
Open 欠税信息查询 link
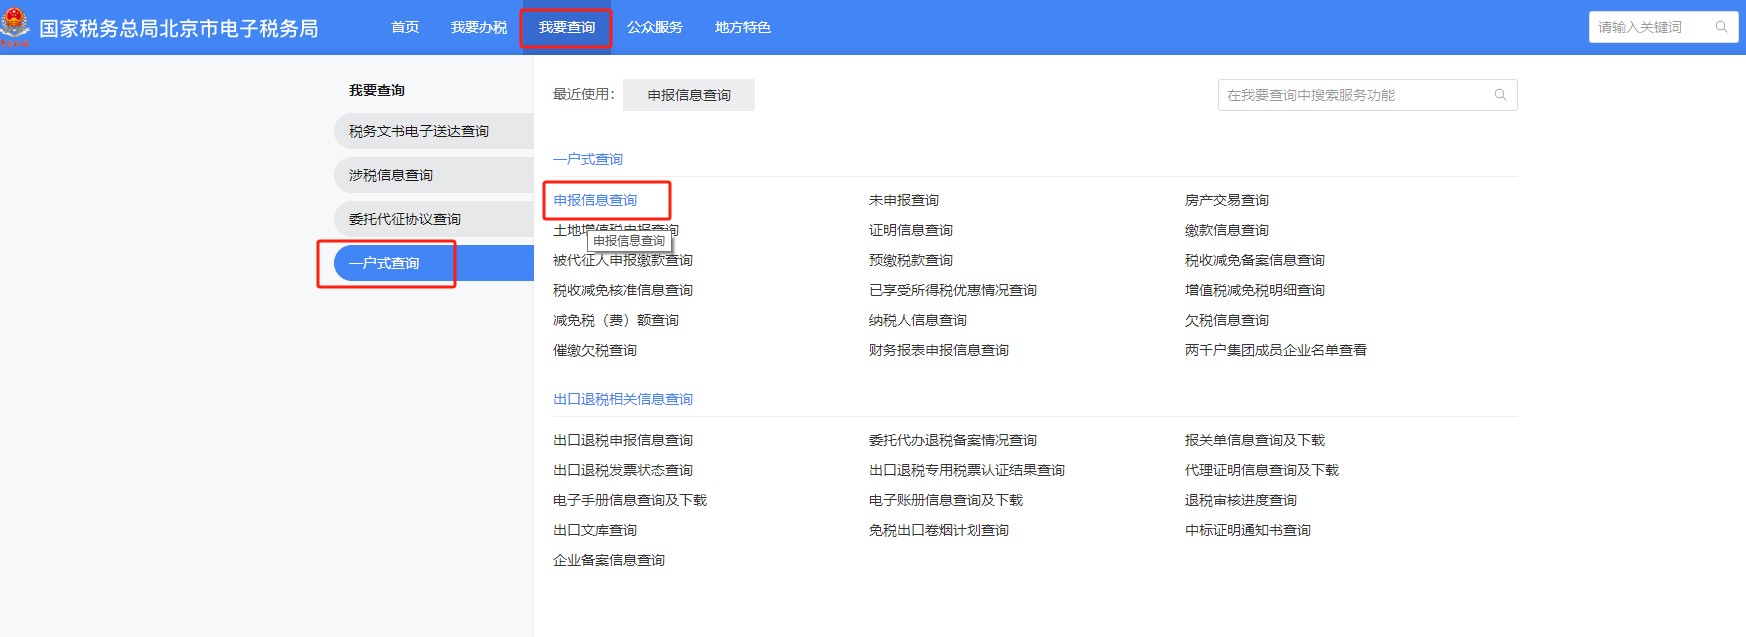1227,320
